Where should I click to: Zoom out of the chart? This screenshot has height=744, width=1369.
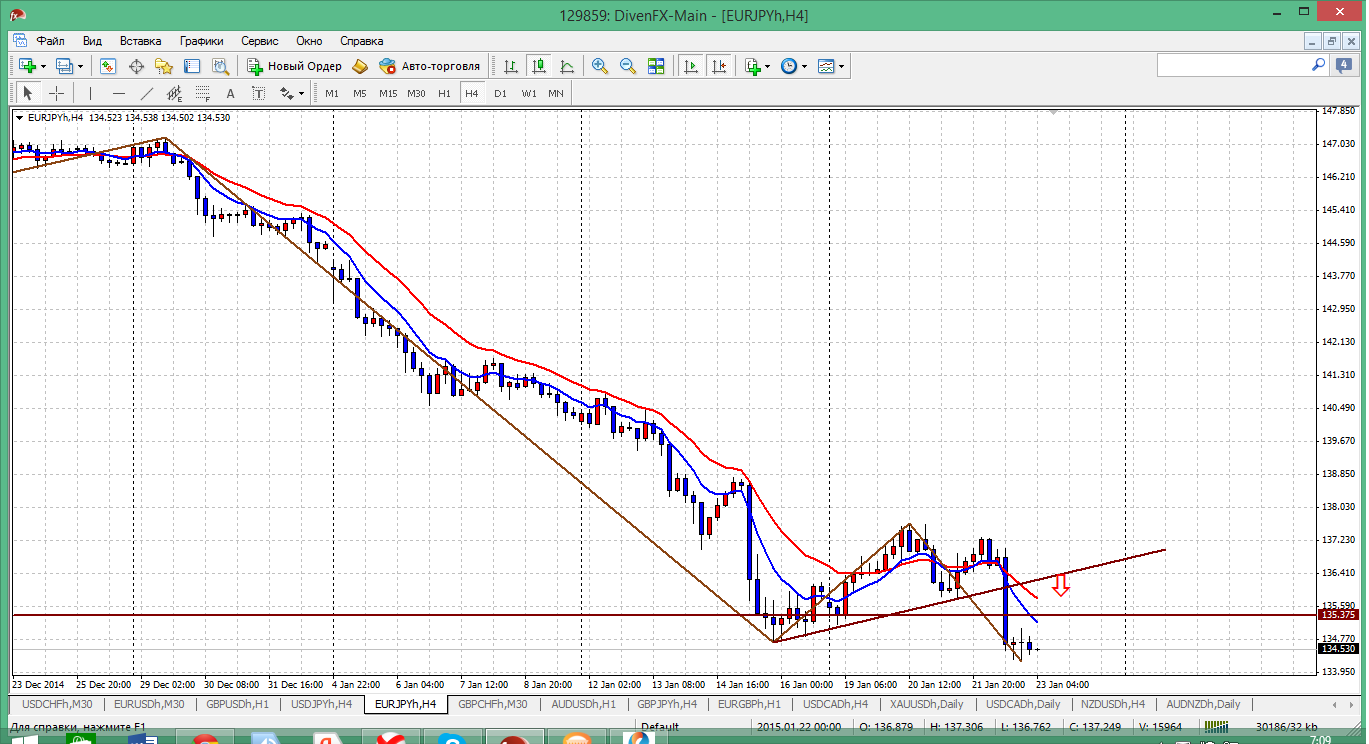628,66
